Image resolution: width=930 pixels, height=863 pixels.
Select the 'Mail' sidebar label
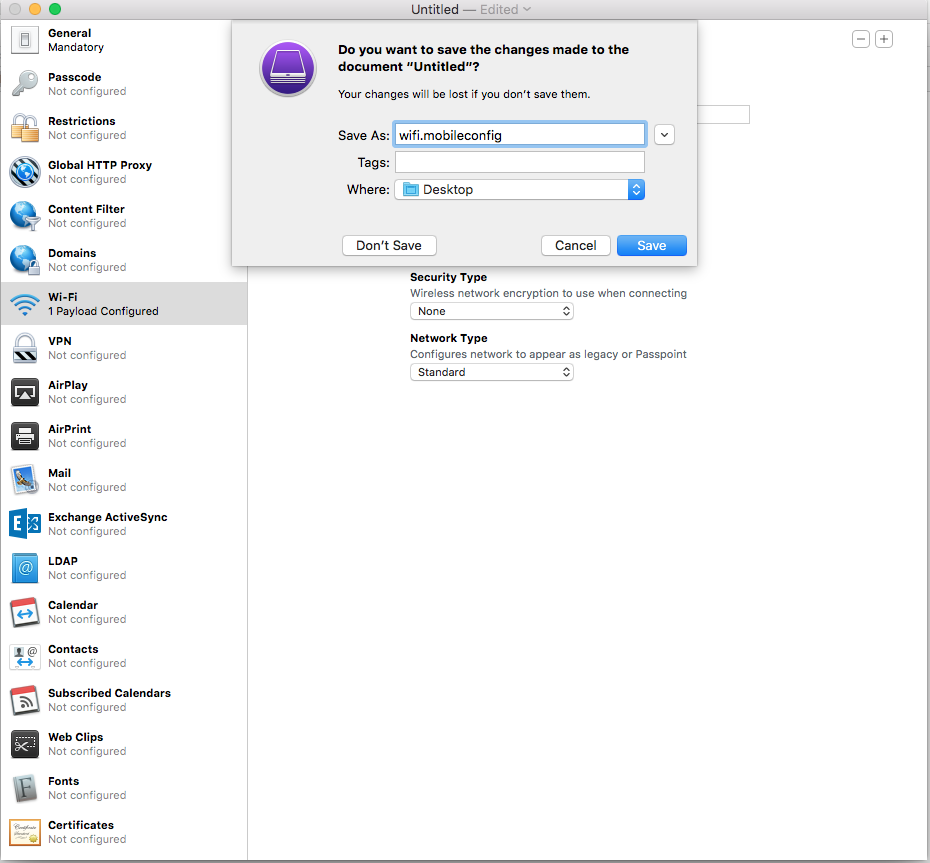59,473
